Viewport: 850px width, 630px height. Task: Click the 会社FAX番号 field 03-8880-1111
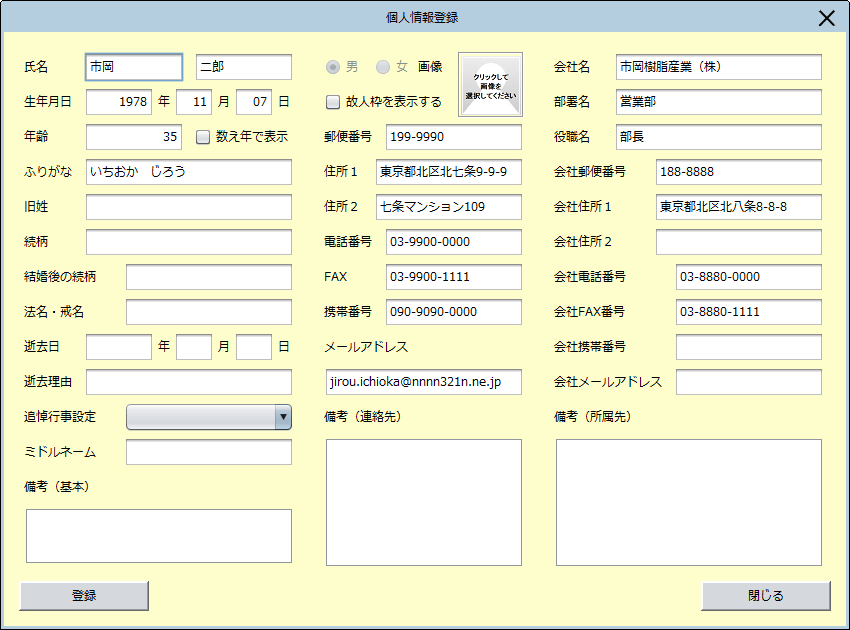click(749, 312)
